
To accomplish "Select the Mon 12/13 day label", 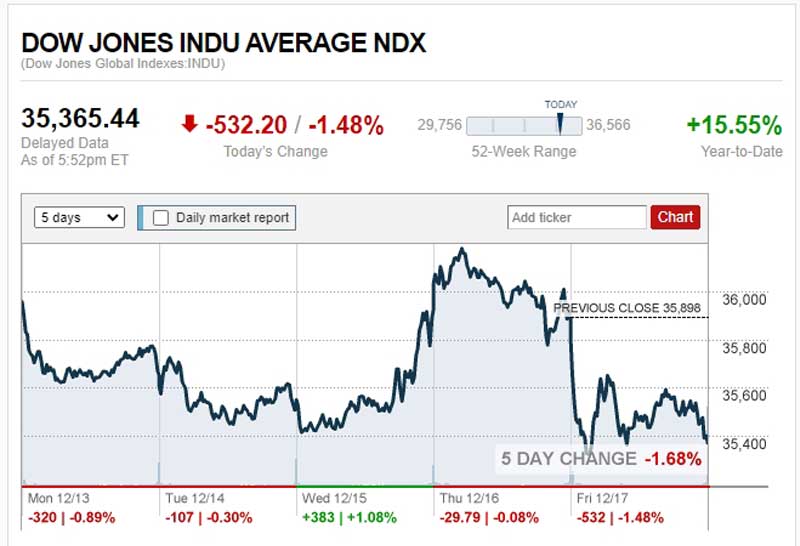I will 58,497.
